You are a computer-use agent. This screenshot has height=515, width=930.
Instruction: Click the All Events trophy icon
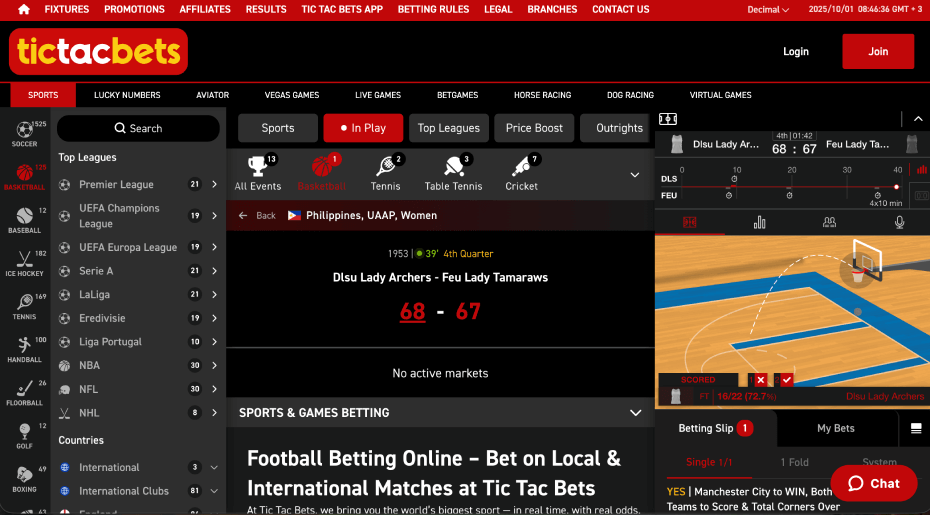click(x=258, y=172)
